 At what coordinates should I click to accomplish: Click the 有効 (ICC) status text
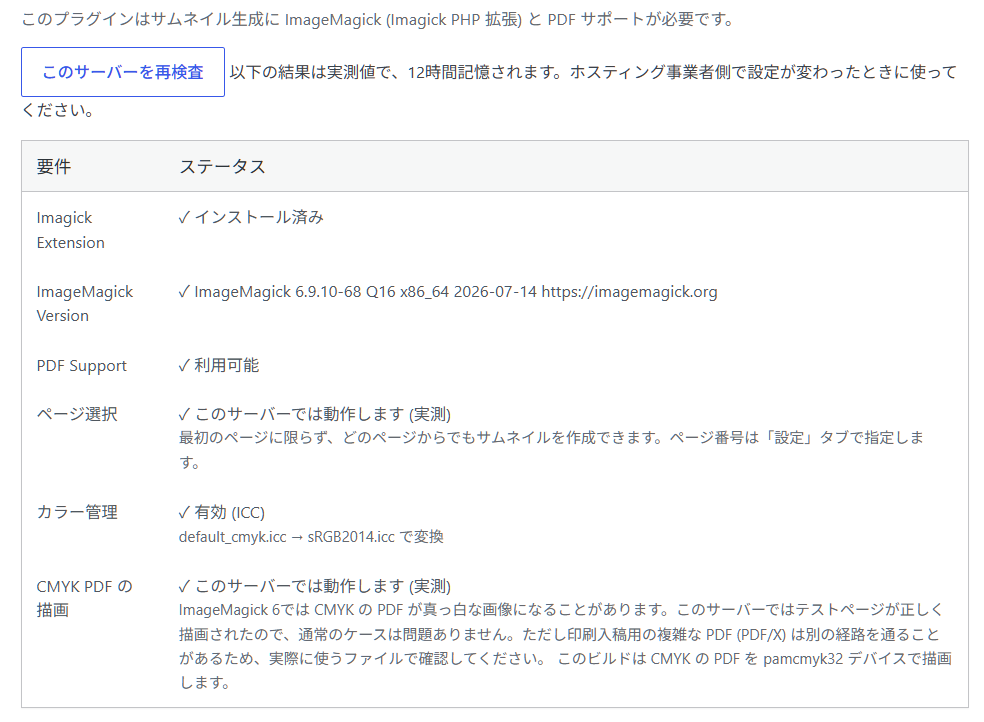[222, 512]
